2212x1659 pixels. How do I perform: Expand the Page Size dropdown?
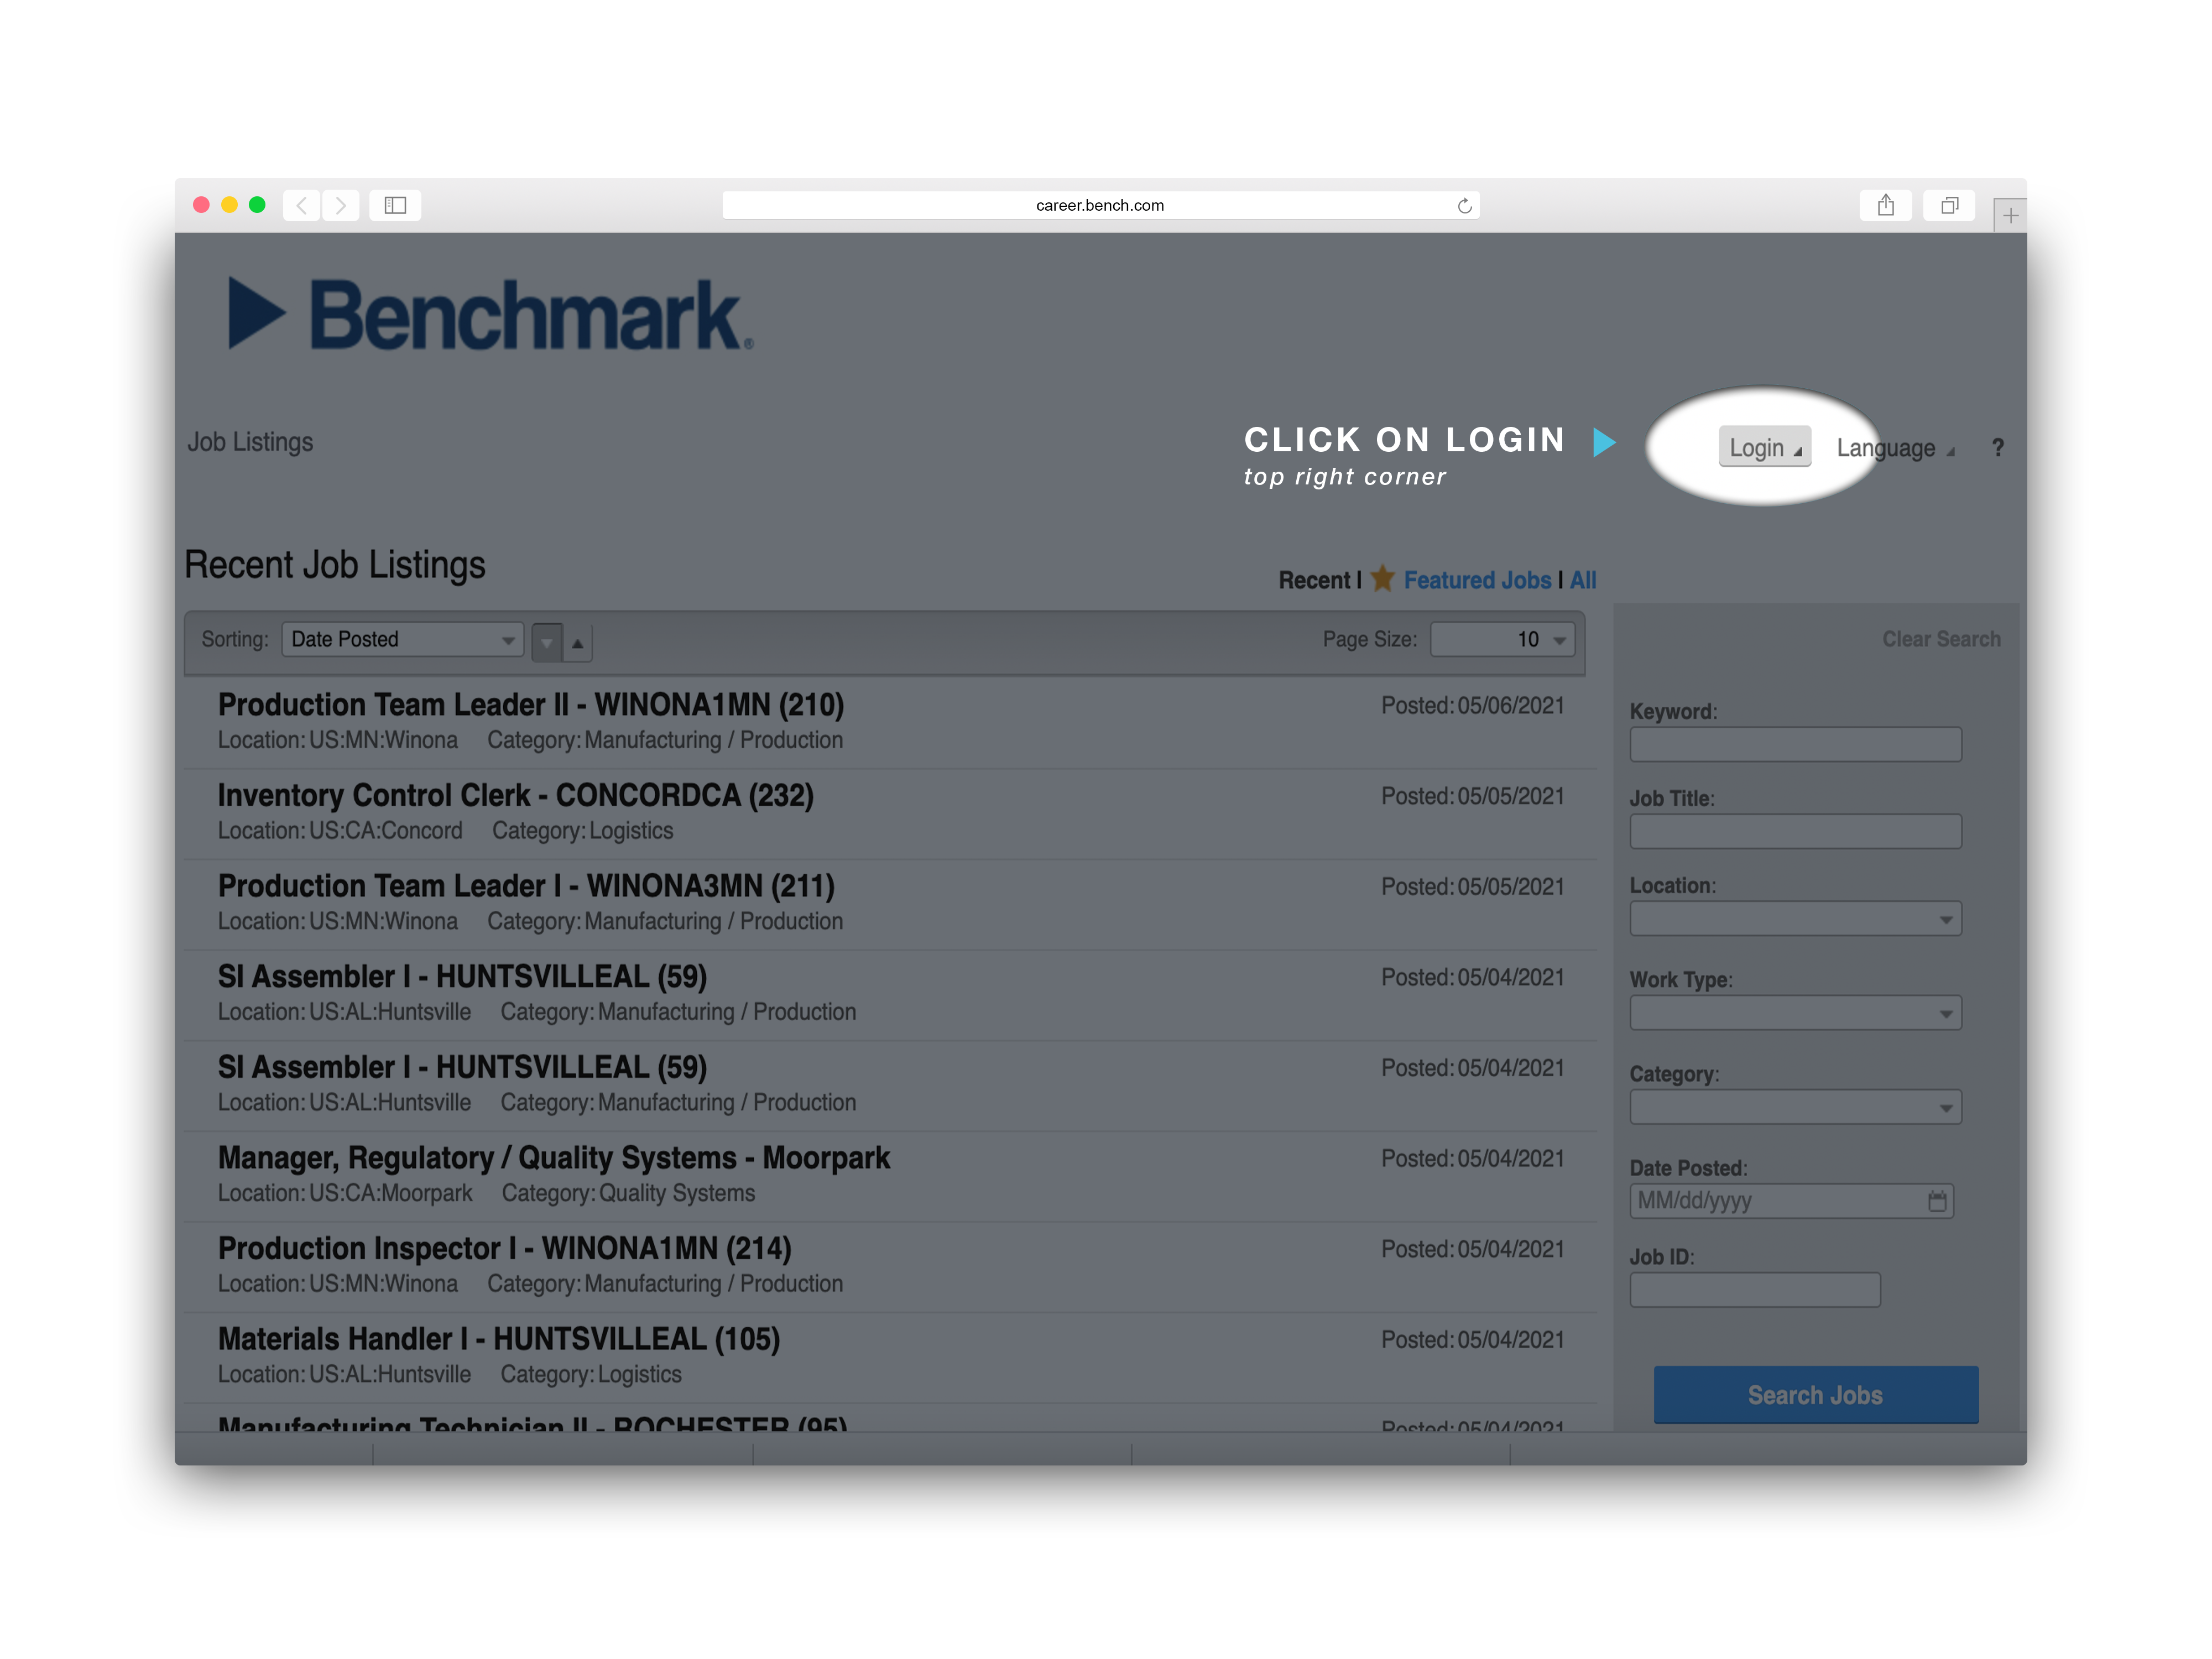[1502, 640]
